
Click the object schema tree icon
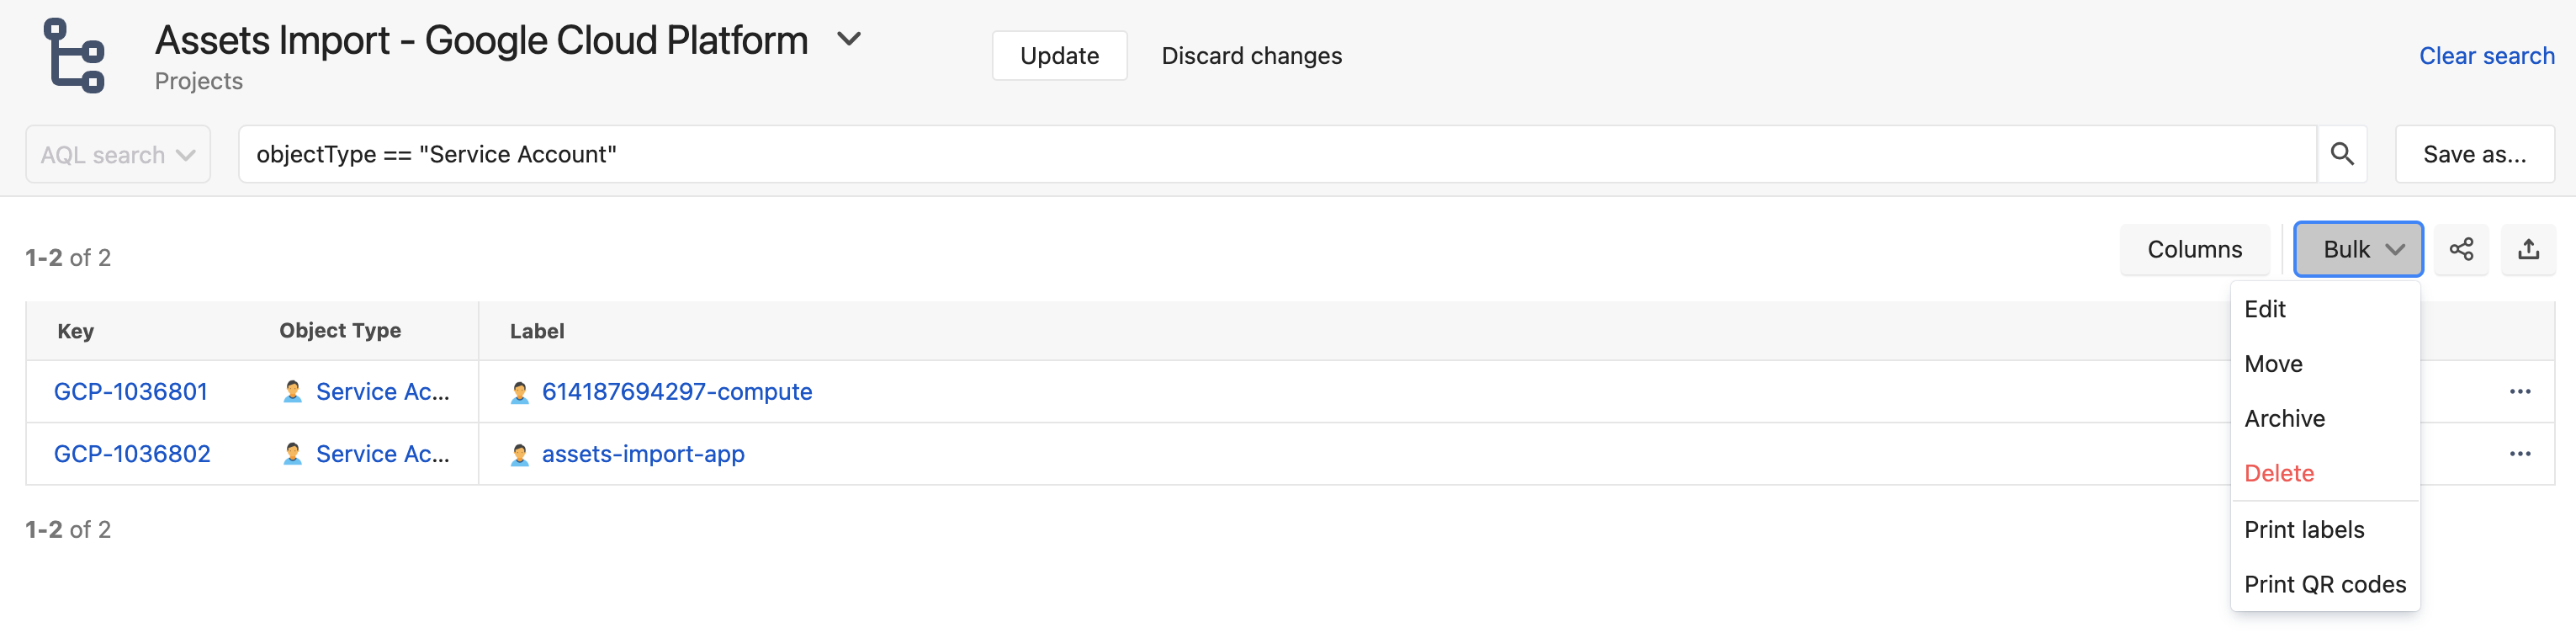point(75,56)
